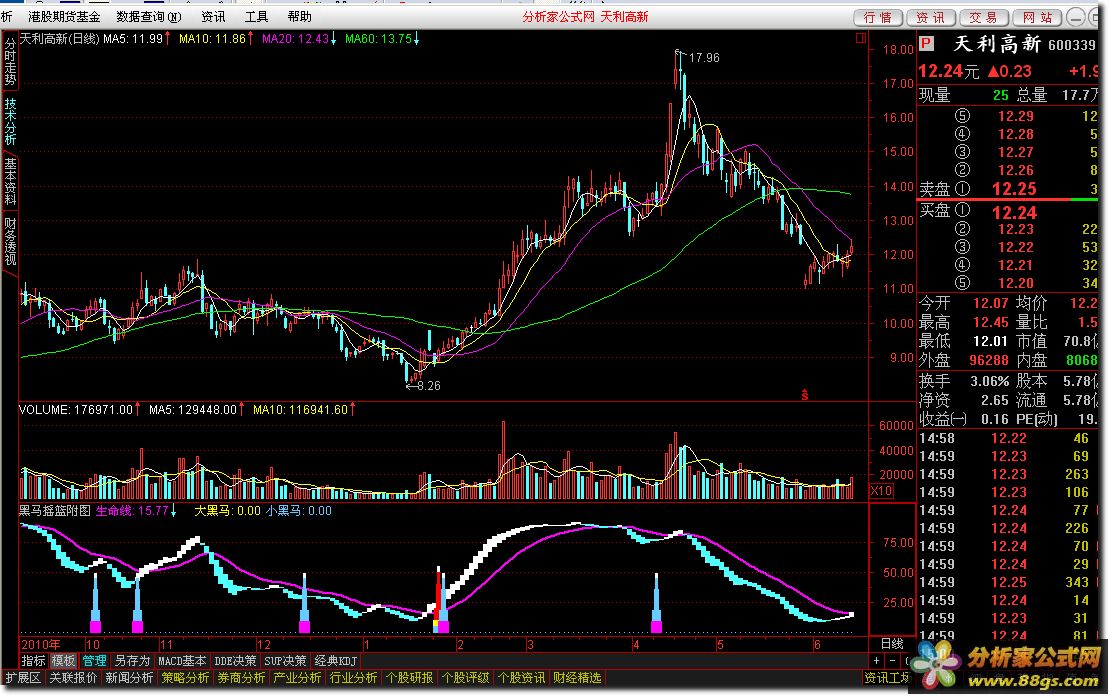
Task: Click the 交易 button
Action: coord(983,18)
